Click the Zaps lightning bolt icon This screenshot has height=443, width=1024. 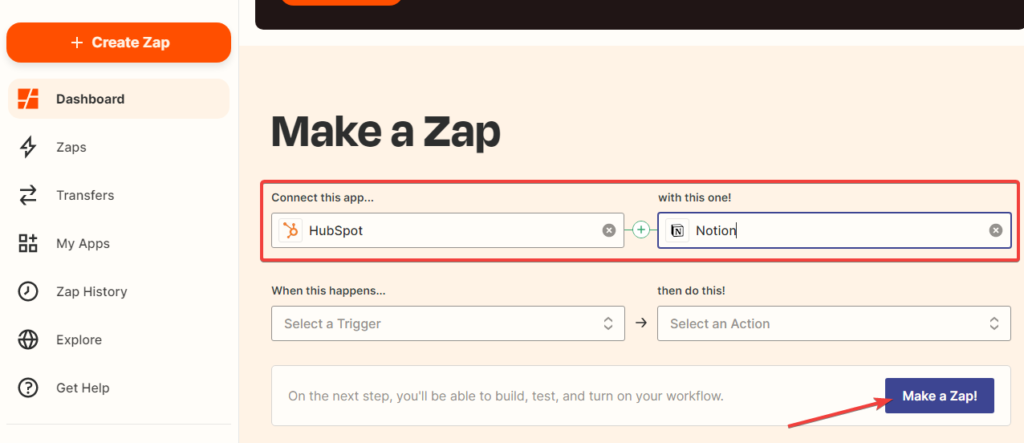(29, 147)
